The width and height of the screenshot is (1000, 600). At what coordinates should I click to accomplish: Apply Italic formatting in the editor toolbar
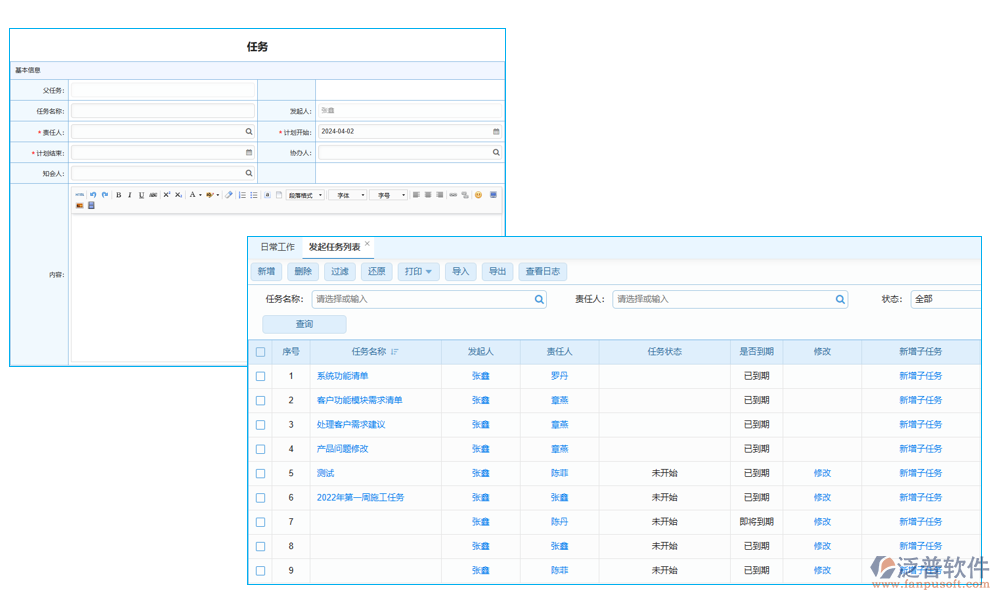[128, 194]
